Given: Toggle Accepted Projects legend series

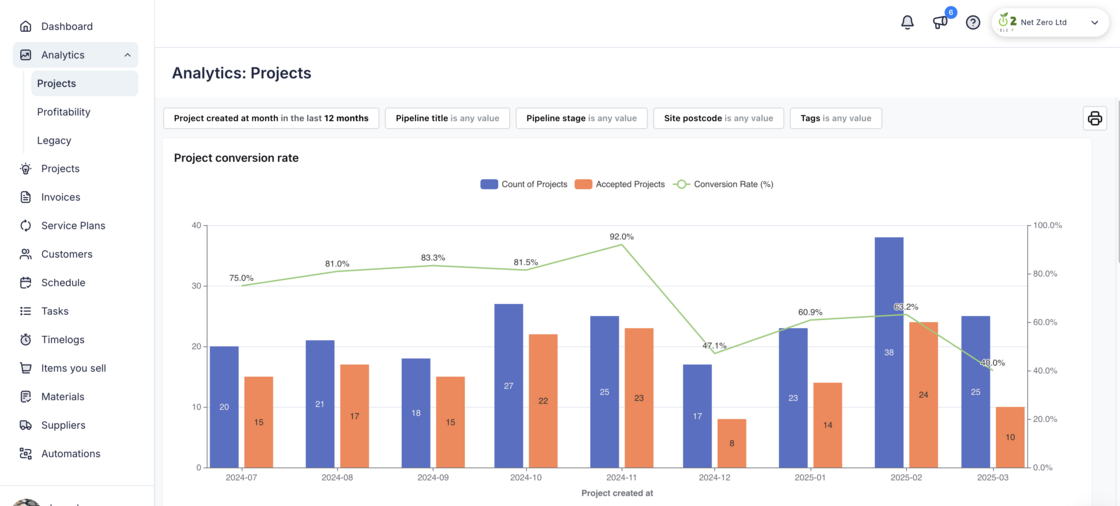Looking at the screenshot, I should point(620,184).
